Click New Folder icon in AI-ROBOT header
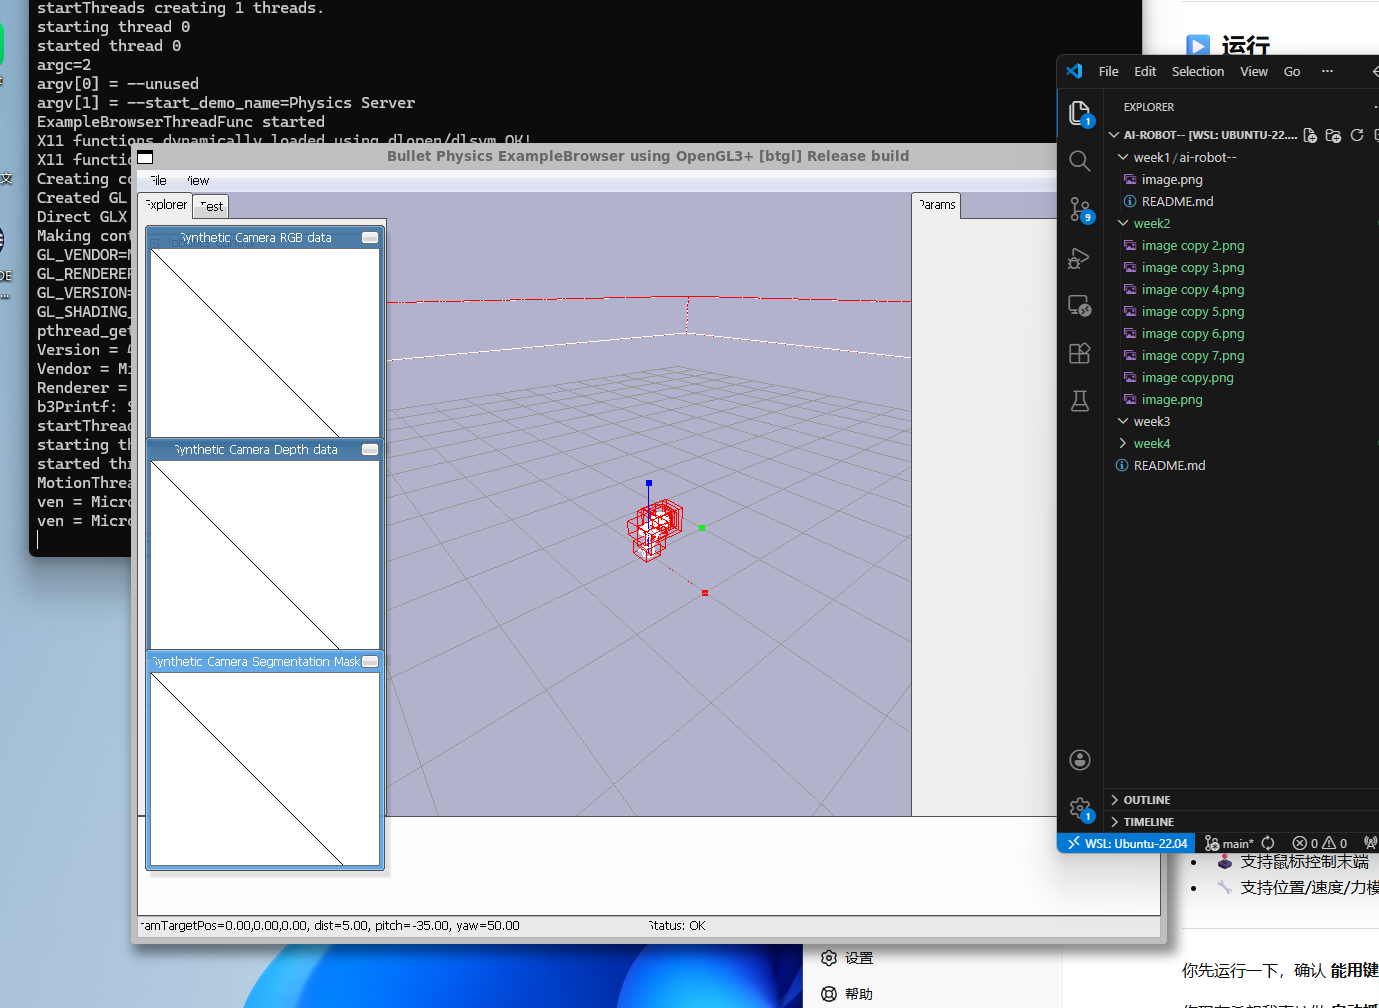 (x=1333, y=135)
